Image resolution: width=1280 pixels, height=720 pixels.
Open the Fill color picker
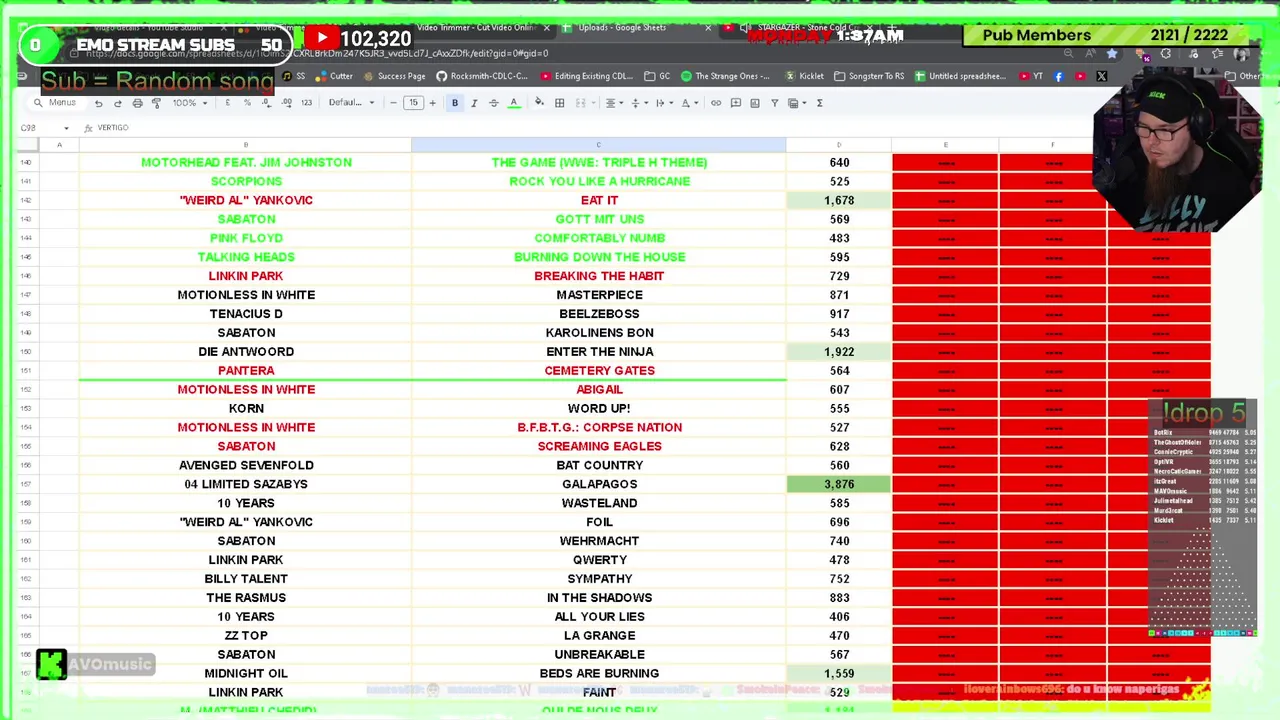pos(539,103)
